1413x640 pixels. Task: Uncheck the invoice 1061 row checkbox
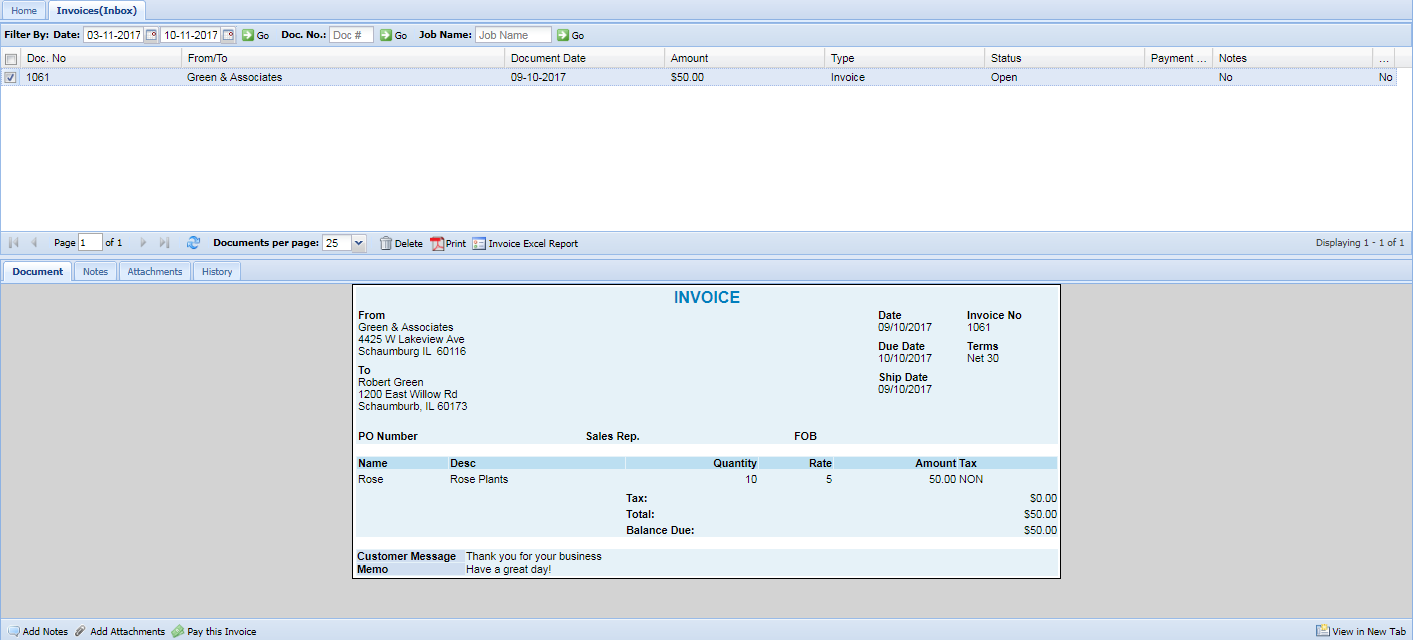[x=10, y=77]
